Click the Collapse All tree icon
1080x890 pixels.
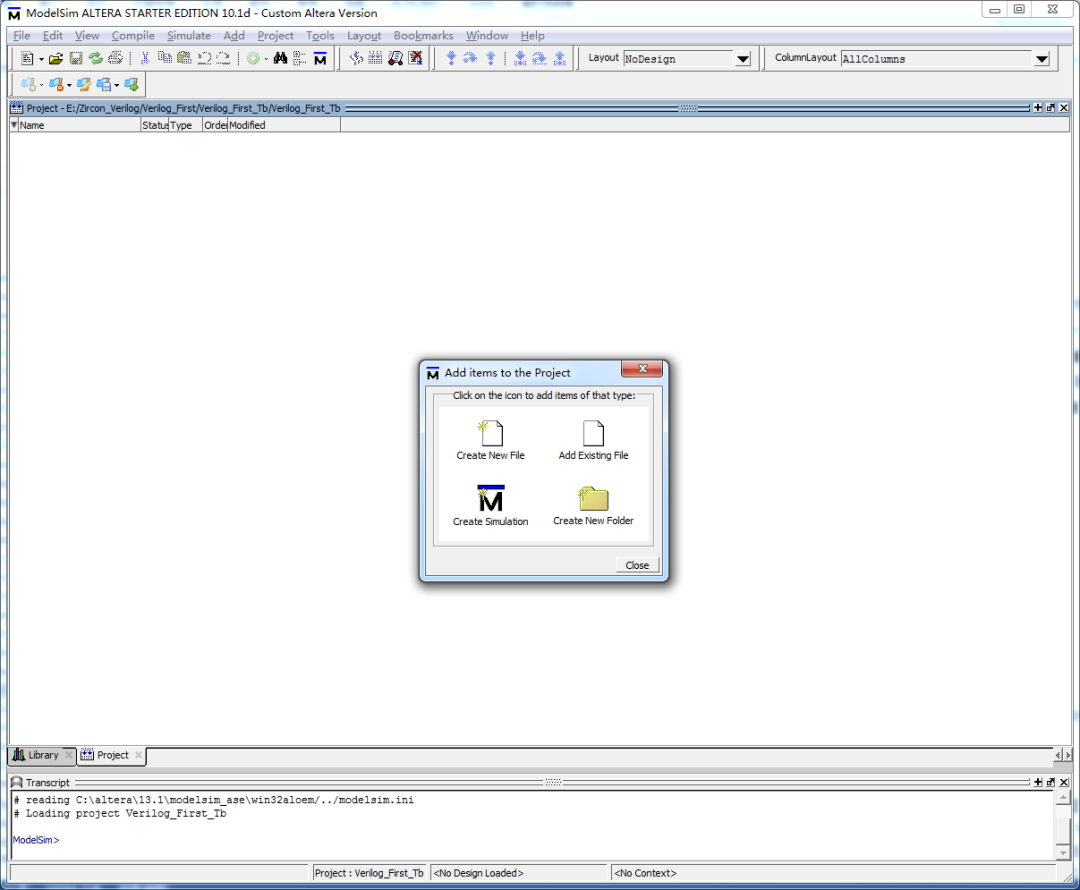pos(299,59)
